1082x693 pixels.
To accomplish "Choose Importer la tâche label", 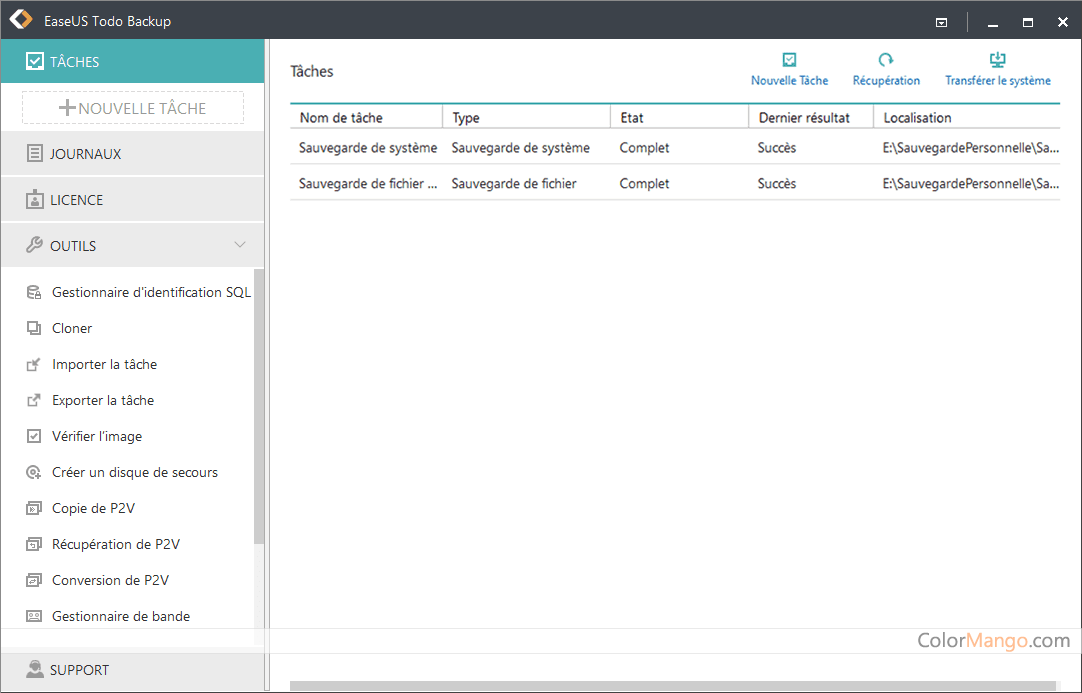I will (x=104, y=364).
